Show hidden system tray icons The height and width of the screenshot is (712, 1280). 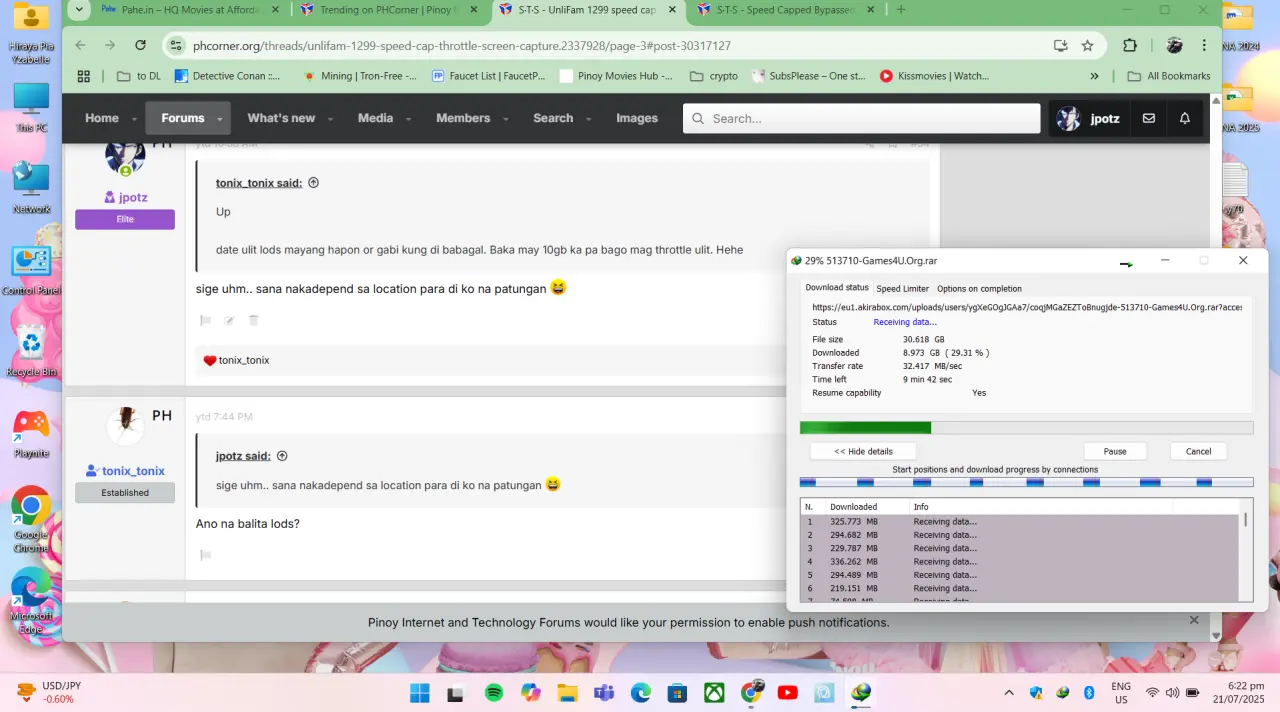(1008, 692)
